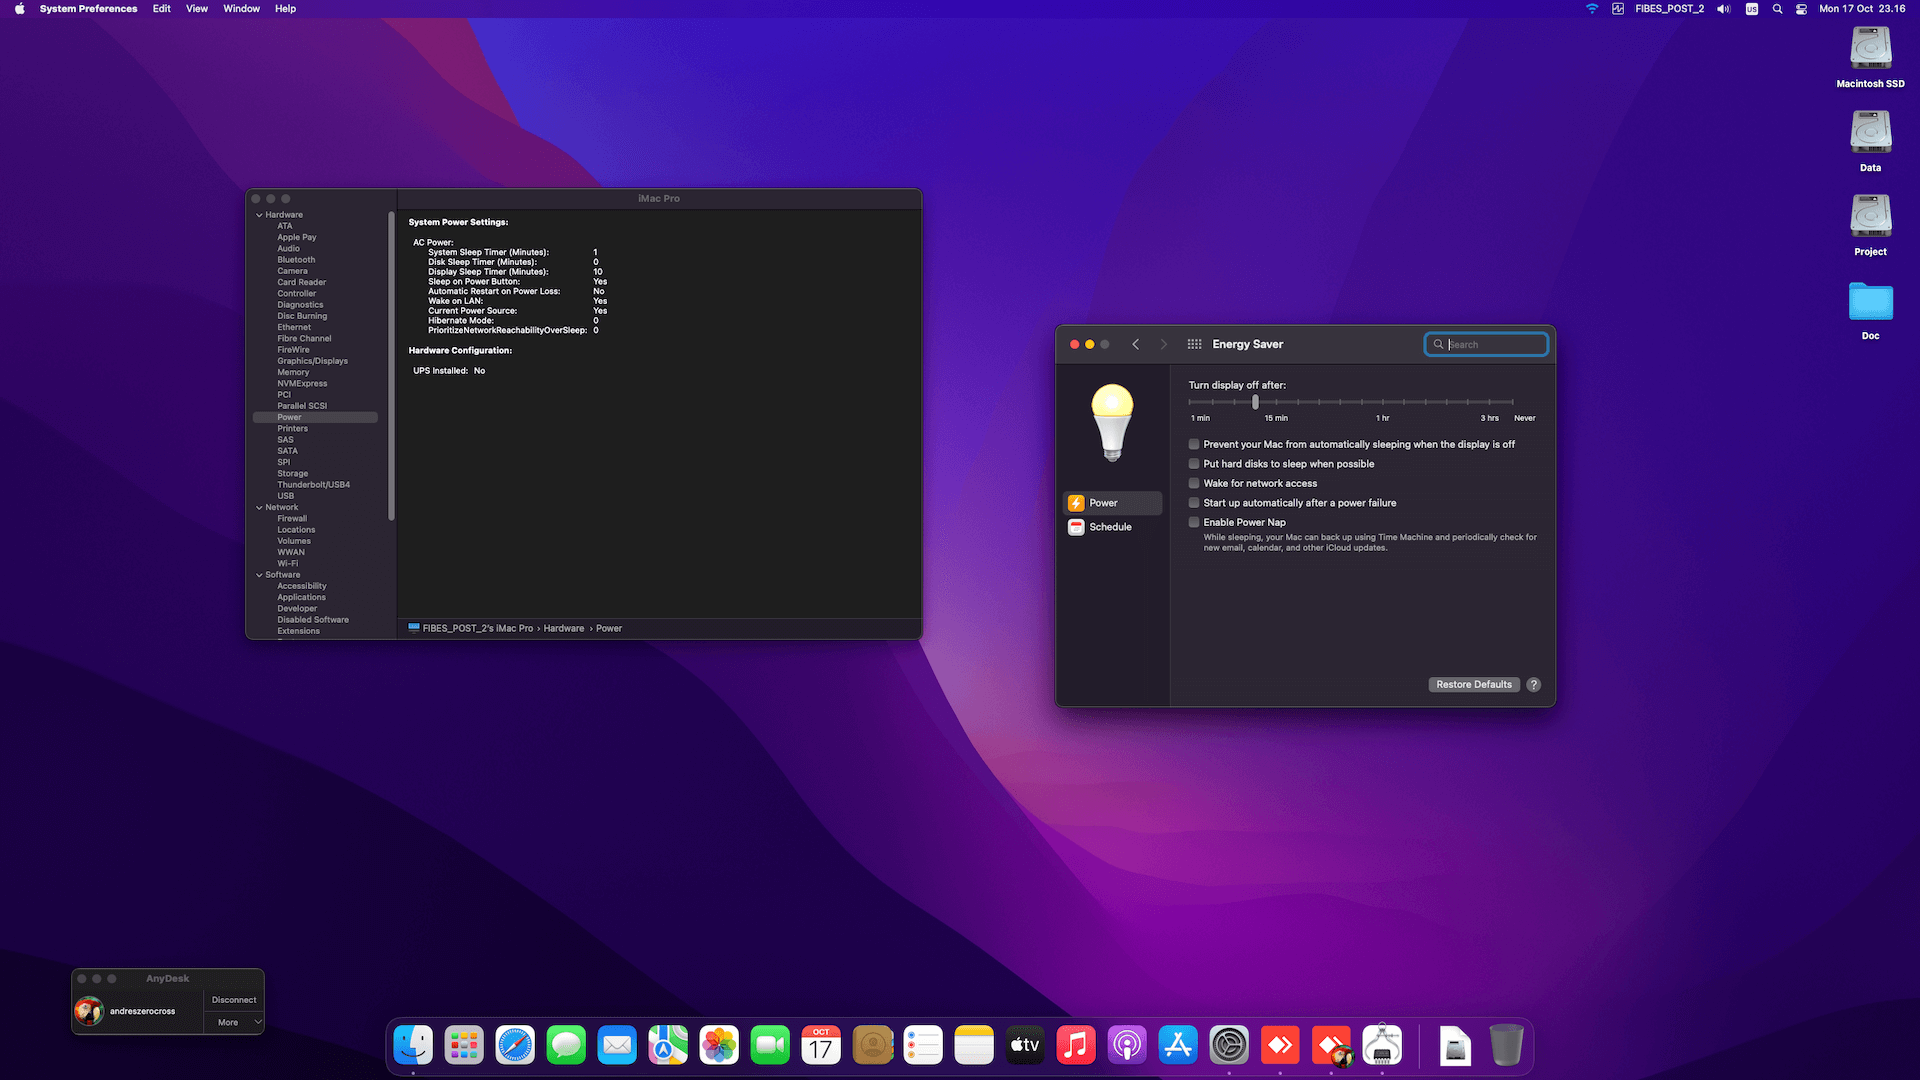Open Control Center in menu bar

[x=1801, y=9]
